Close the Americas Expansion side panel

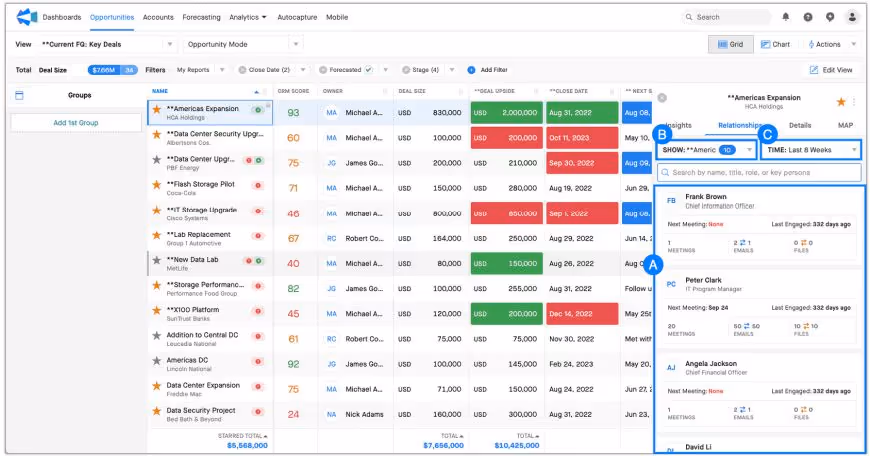pos(662,98)
